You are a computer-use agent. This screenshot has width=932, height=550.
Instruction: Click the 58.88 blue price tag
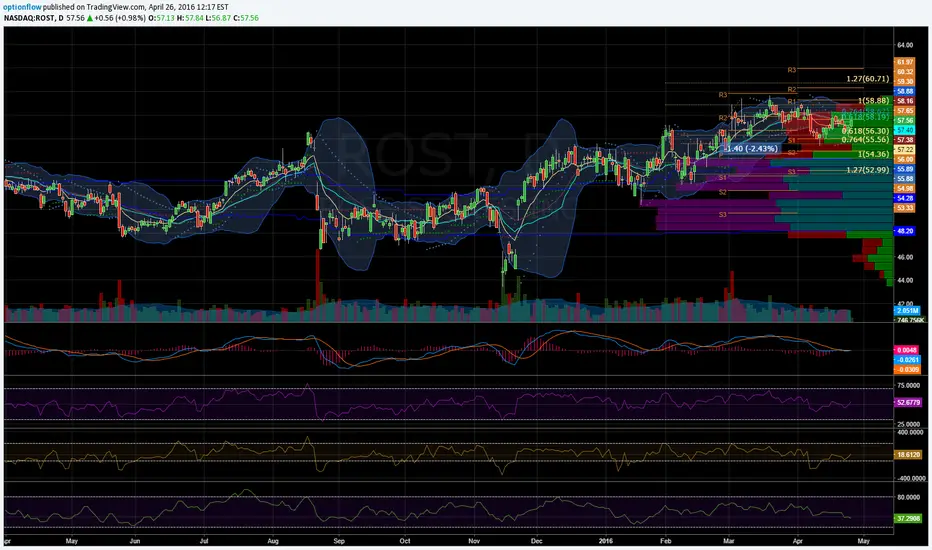[905, 92]
